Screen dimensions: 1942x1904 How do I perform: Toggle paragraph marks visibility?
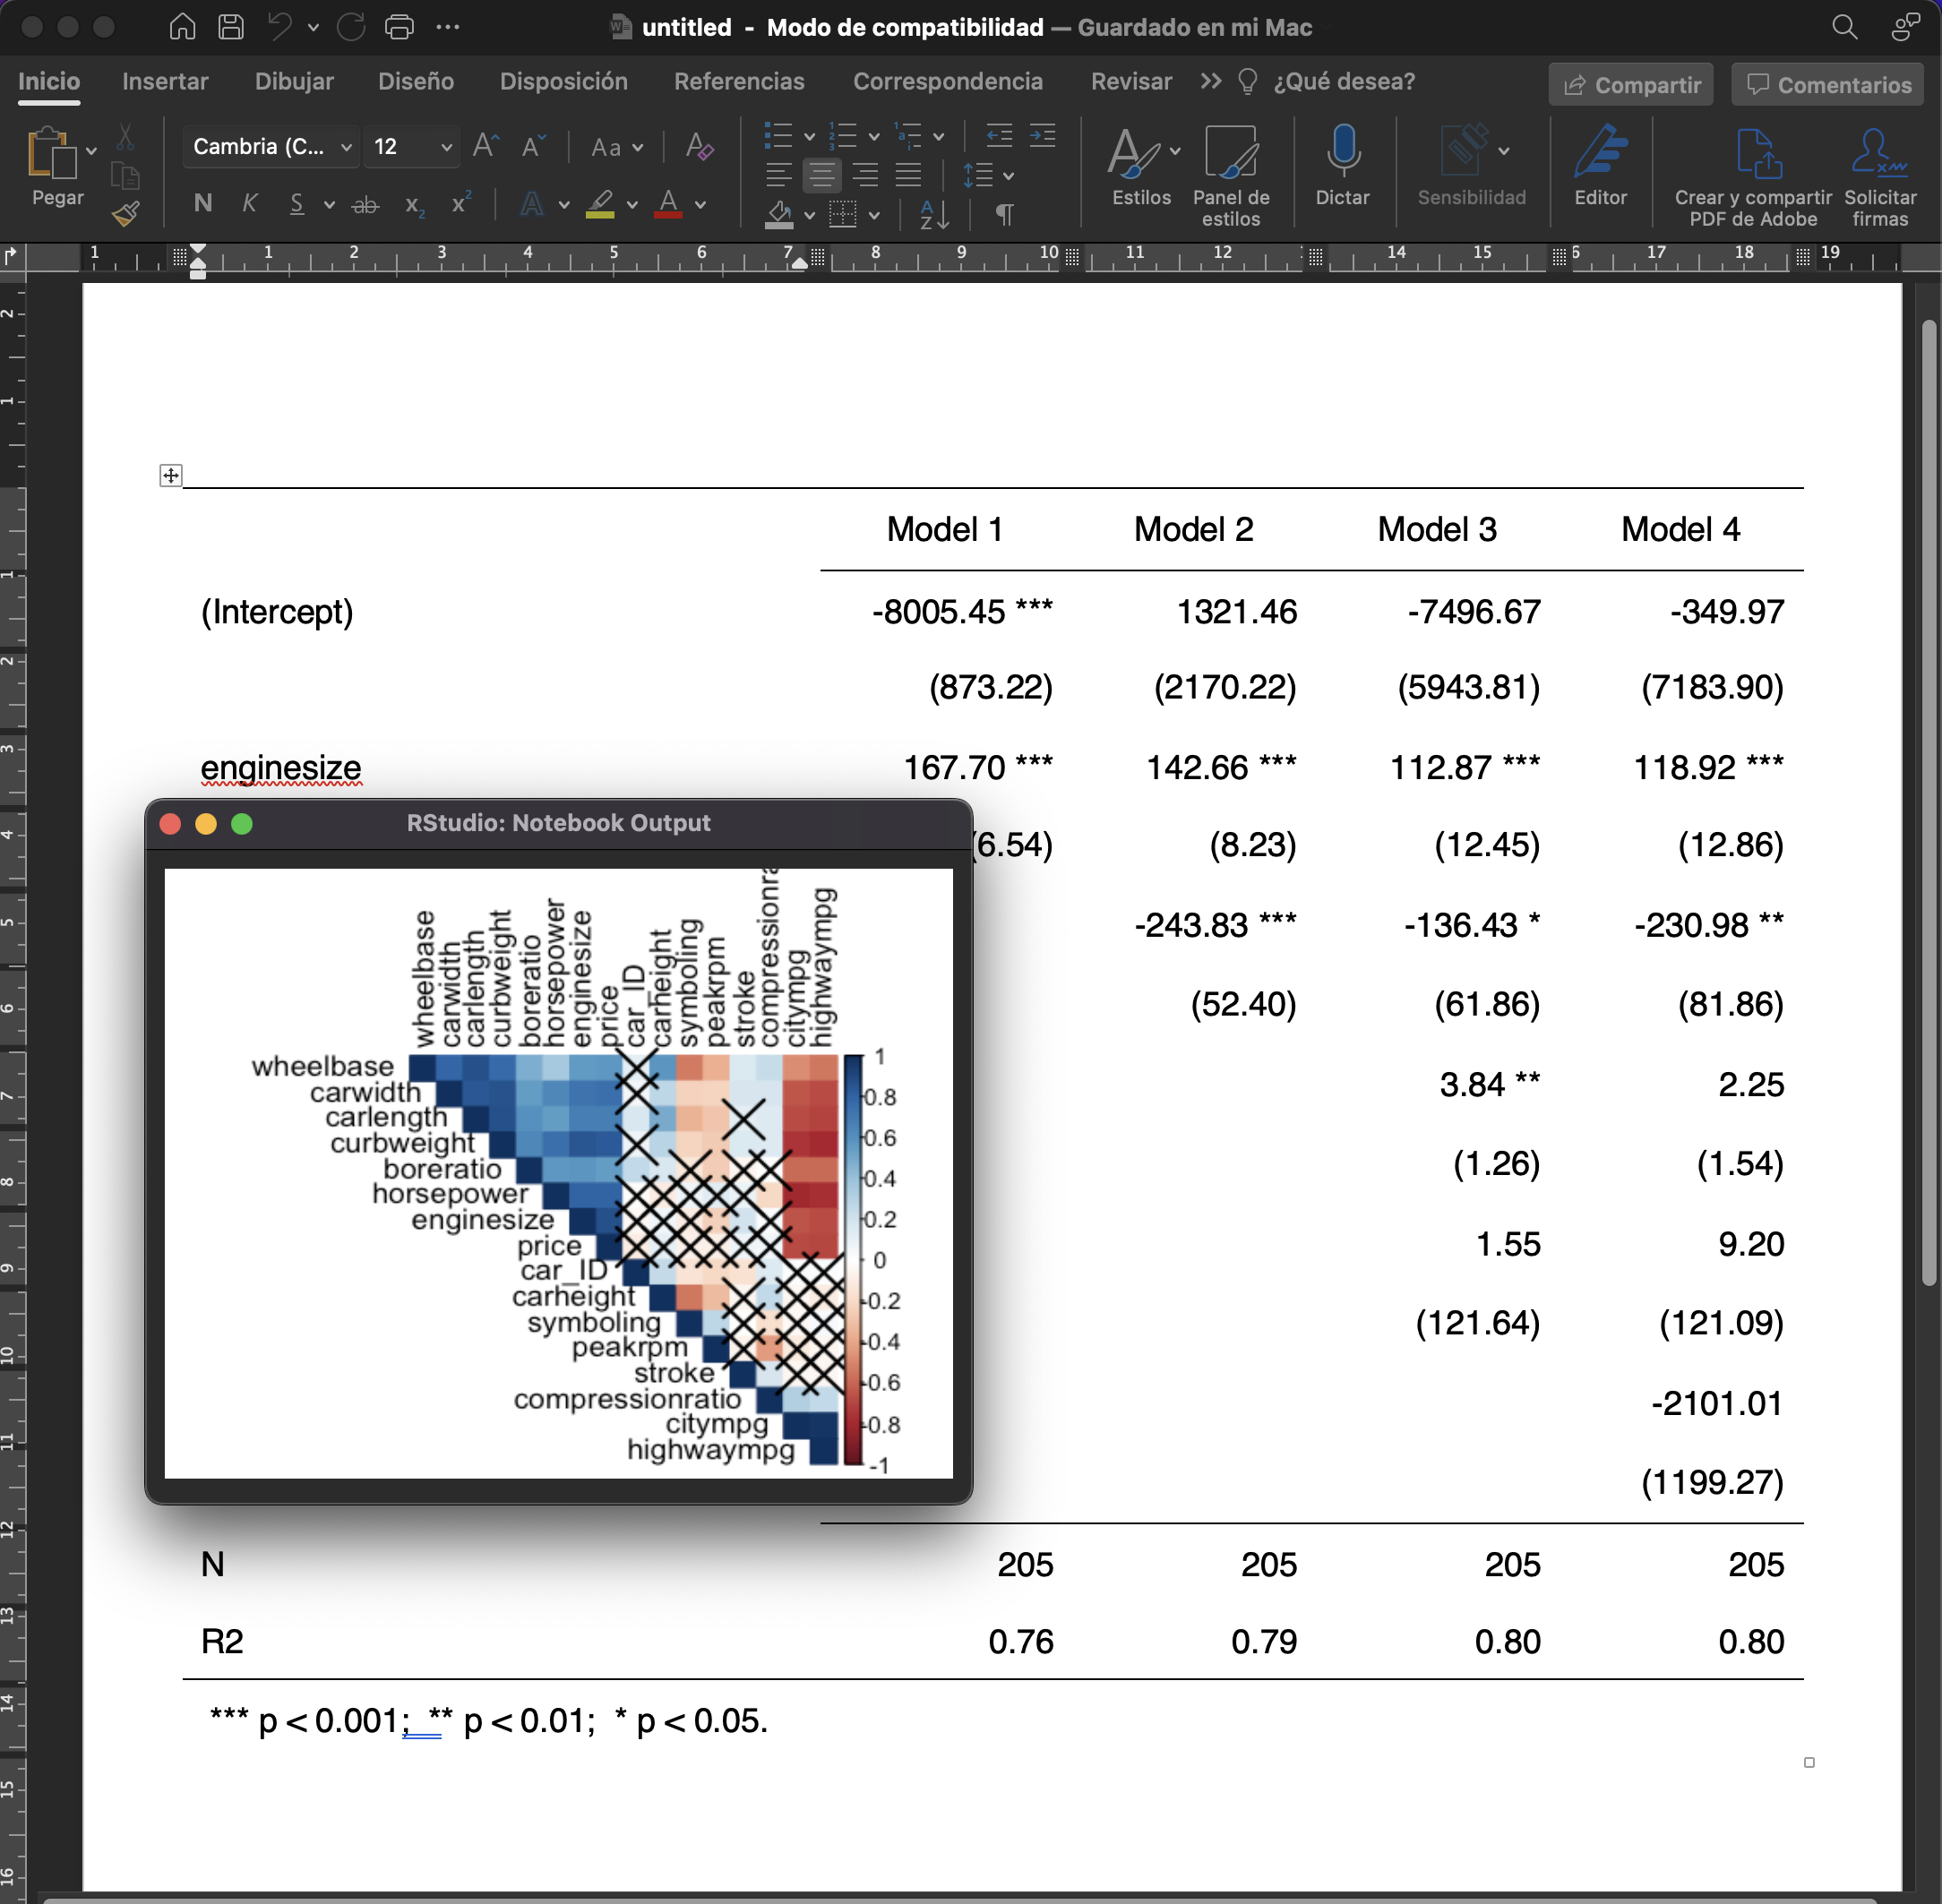coord(1005,214)
